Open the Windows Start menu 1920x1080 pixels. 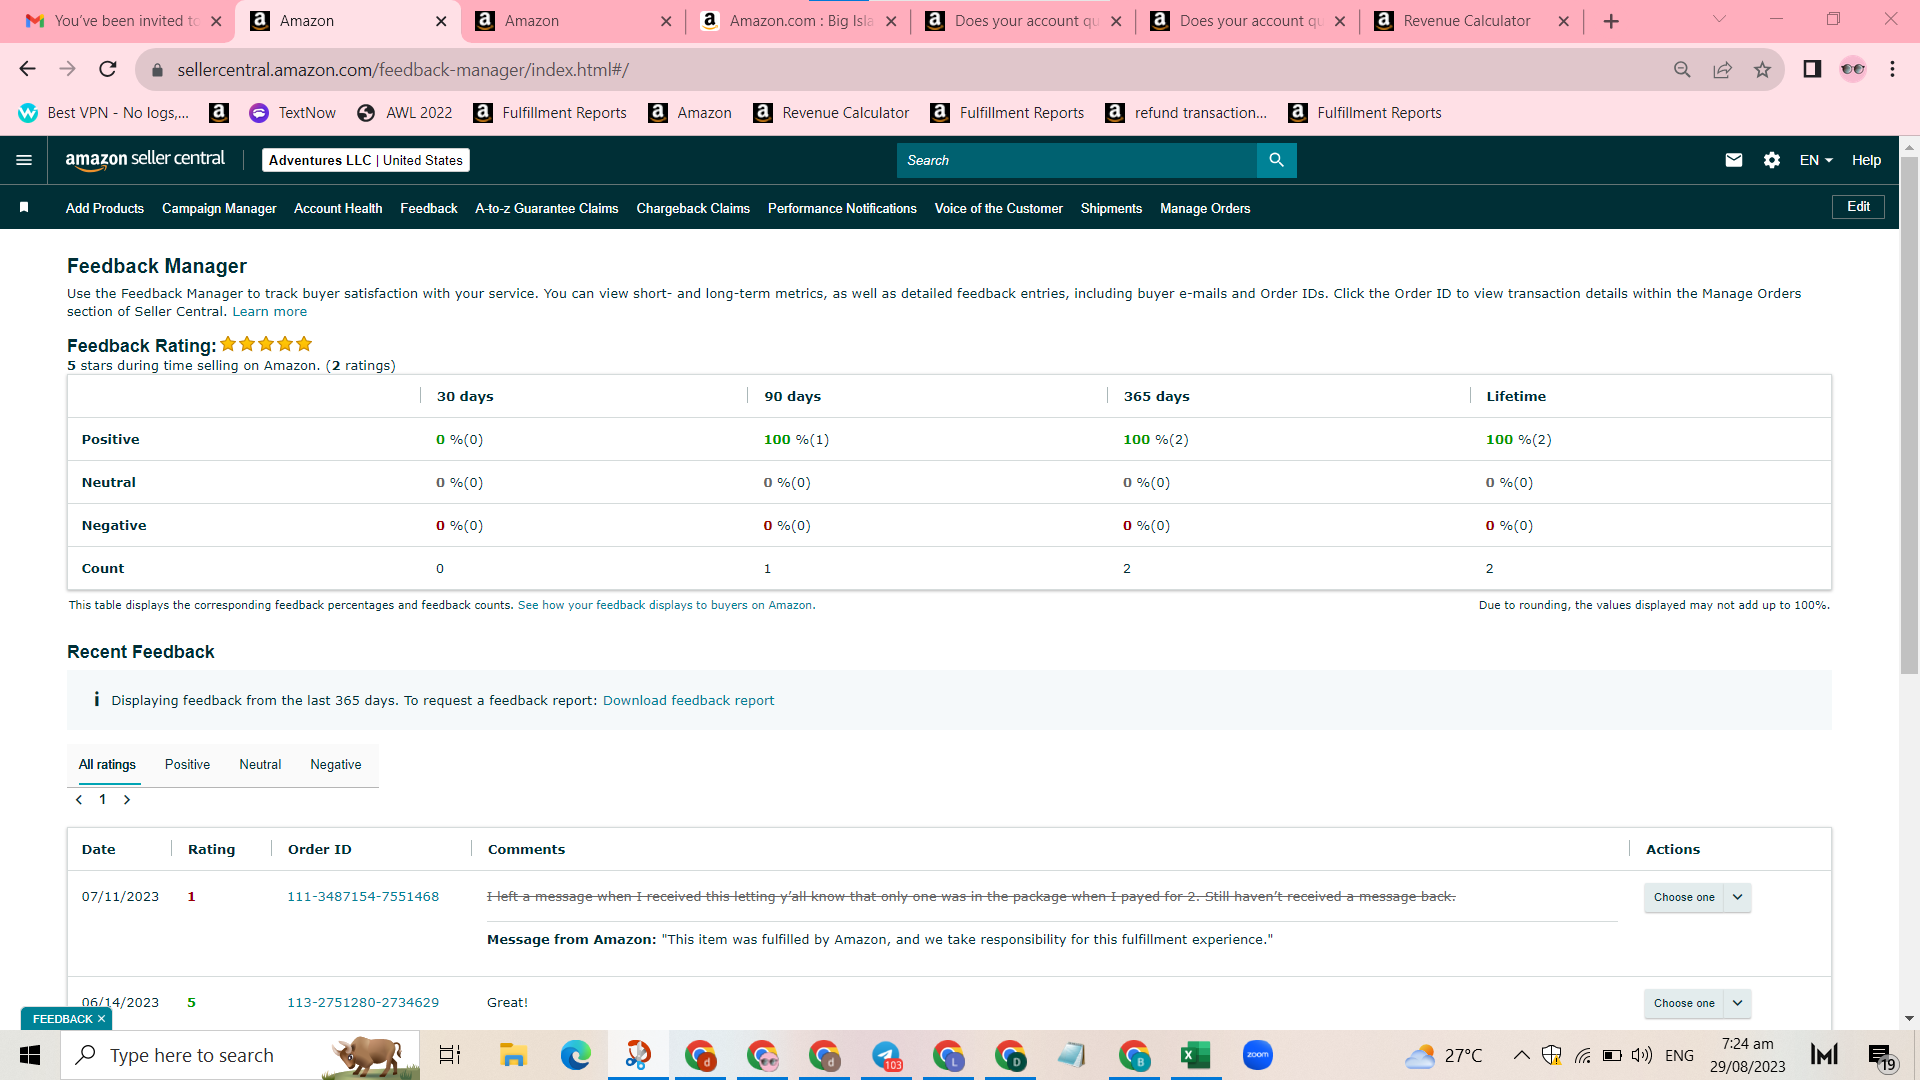(x=30, y=1055)
